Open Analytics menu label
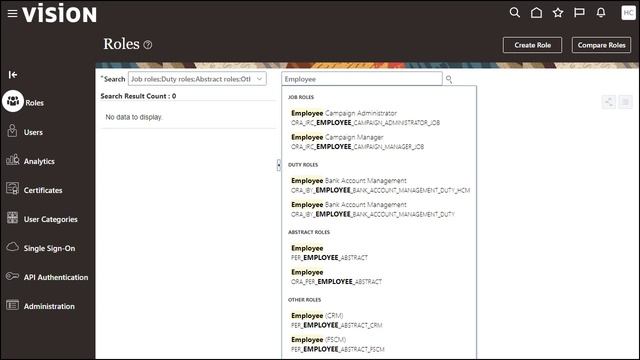The height and width of the screenshot is (360, 640). pos(39,161)
